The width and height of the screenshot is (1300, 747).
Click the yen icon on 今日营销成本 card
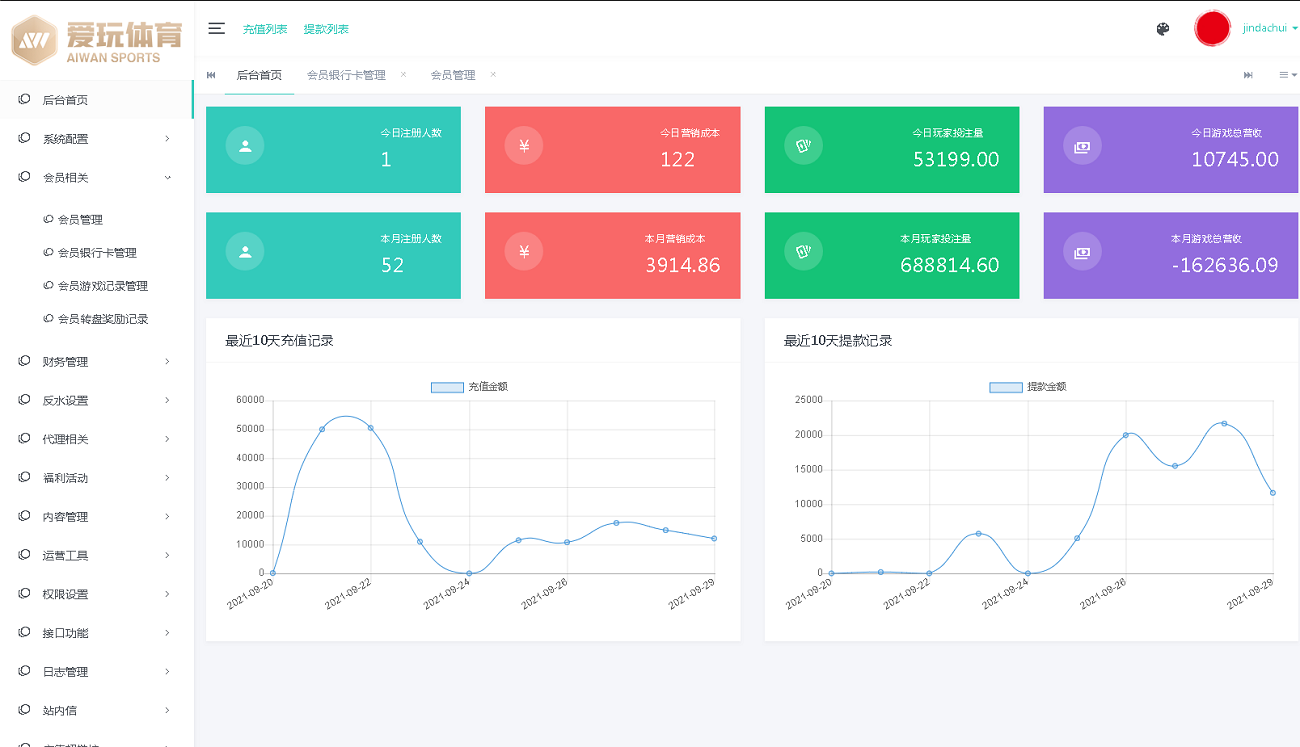524,147
